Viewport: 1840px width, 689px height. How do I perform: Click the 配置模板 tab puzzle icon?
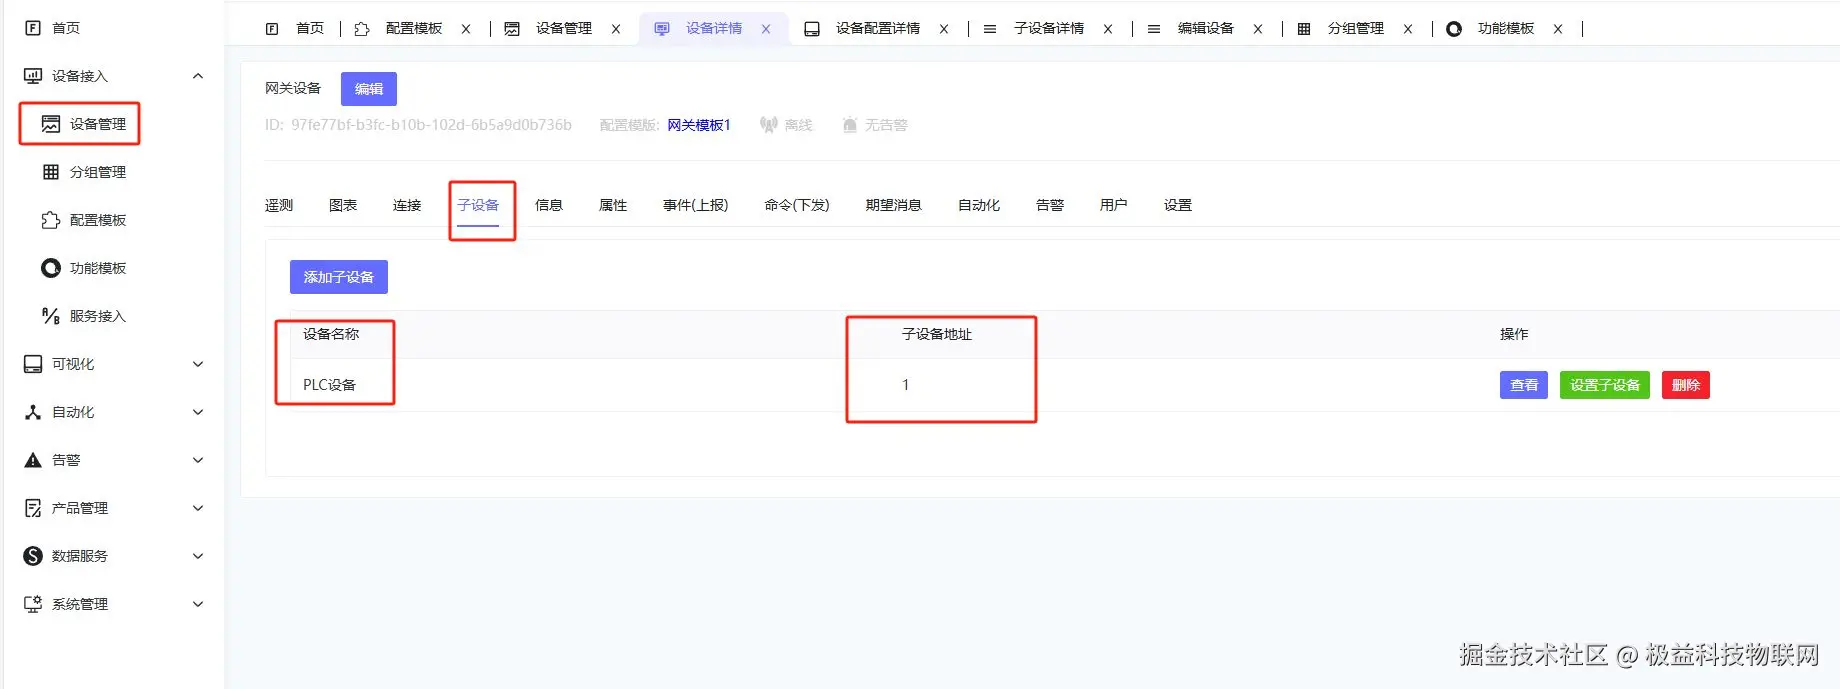[362, 29]
